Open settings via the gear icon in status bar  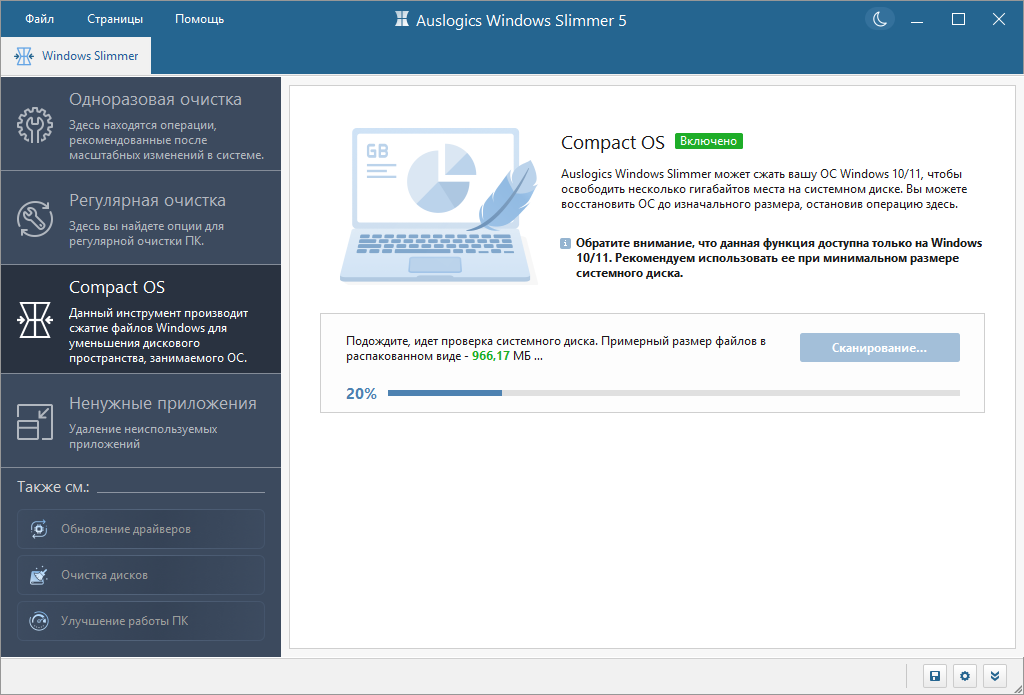click(965, 676)
